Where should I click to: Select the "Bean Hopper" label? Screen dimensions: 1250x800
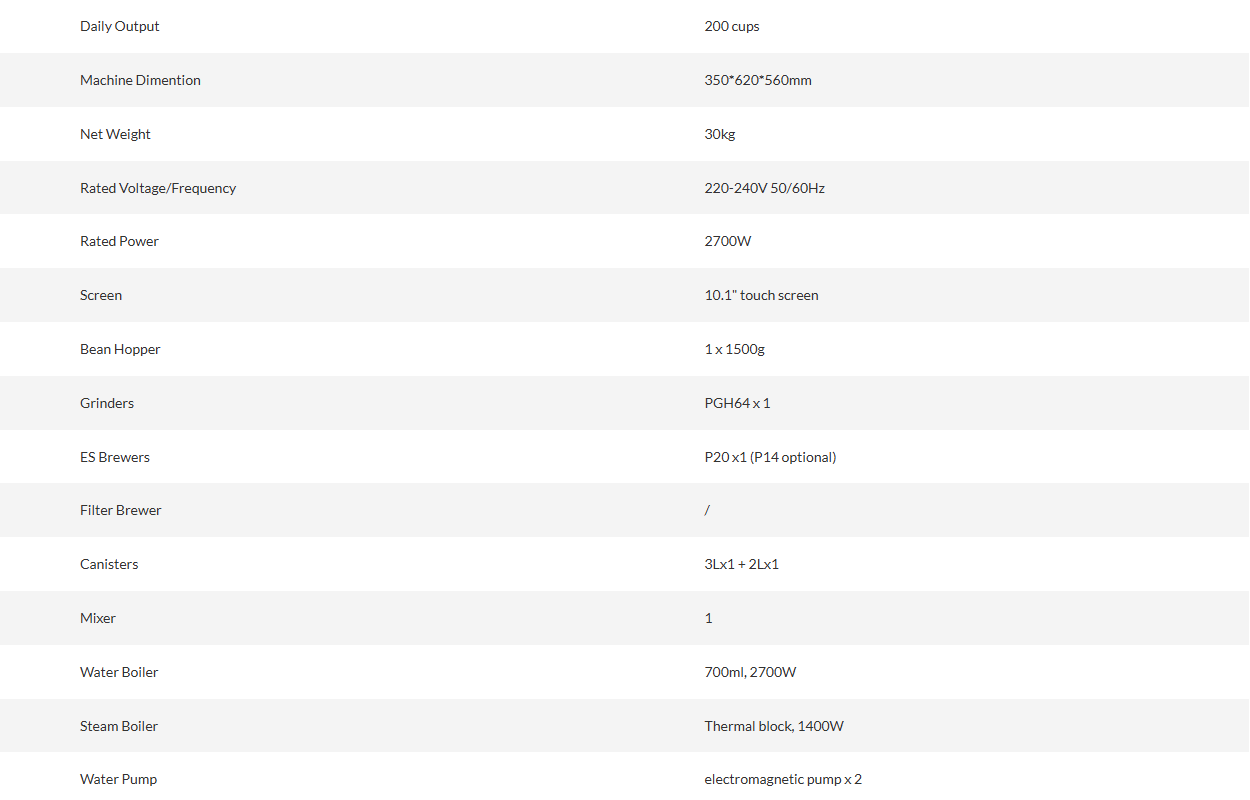pyautogui.click(x=120, y=349)
